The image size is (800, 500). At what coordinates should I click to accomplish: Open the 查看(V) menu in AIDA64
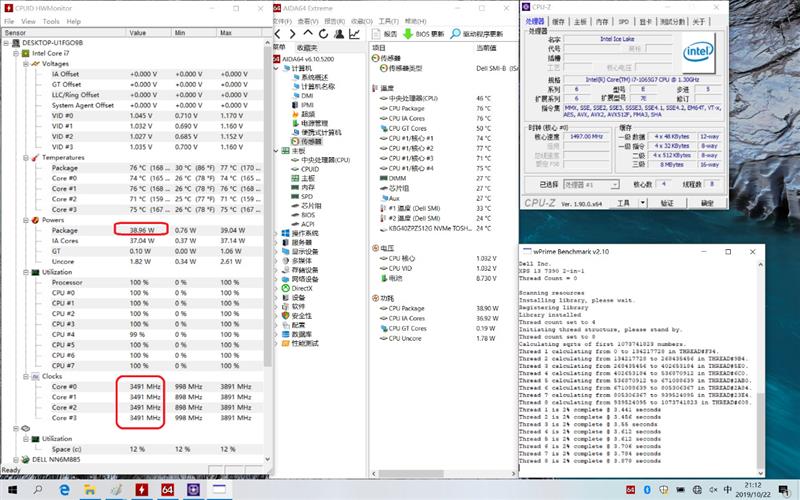coord(308,21)
